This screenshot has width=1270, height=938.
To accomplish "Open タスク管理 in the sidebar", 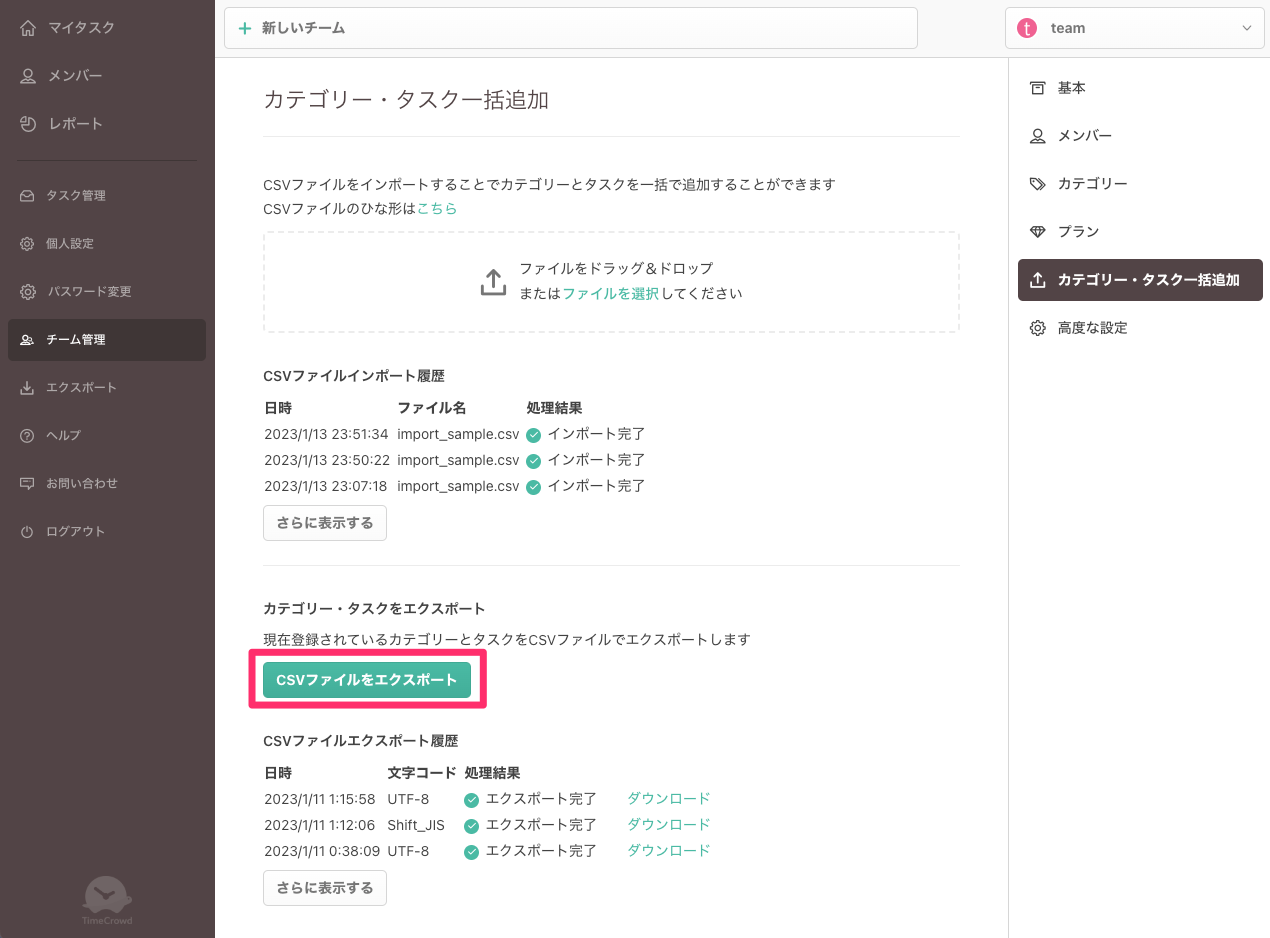I will click(x=76, y=196).
